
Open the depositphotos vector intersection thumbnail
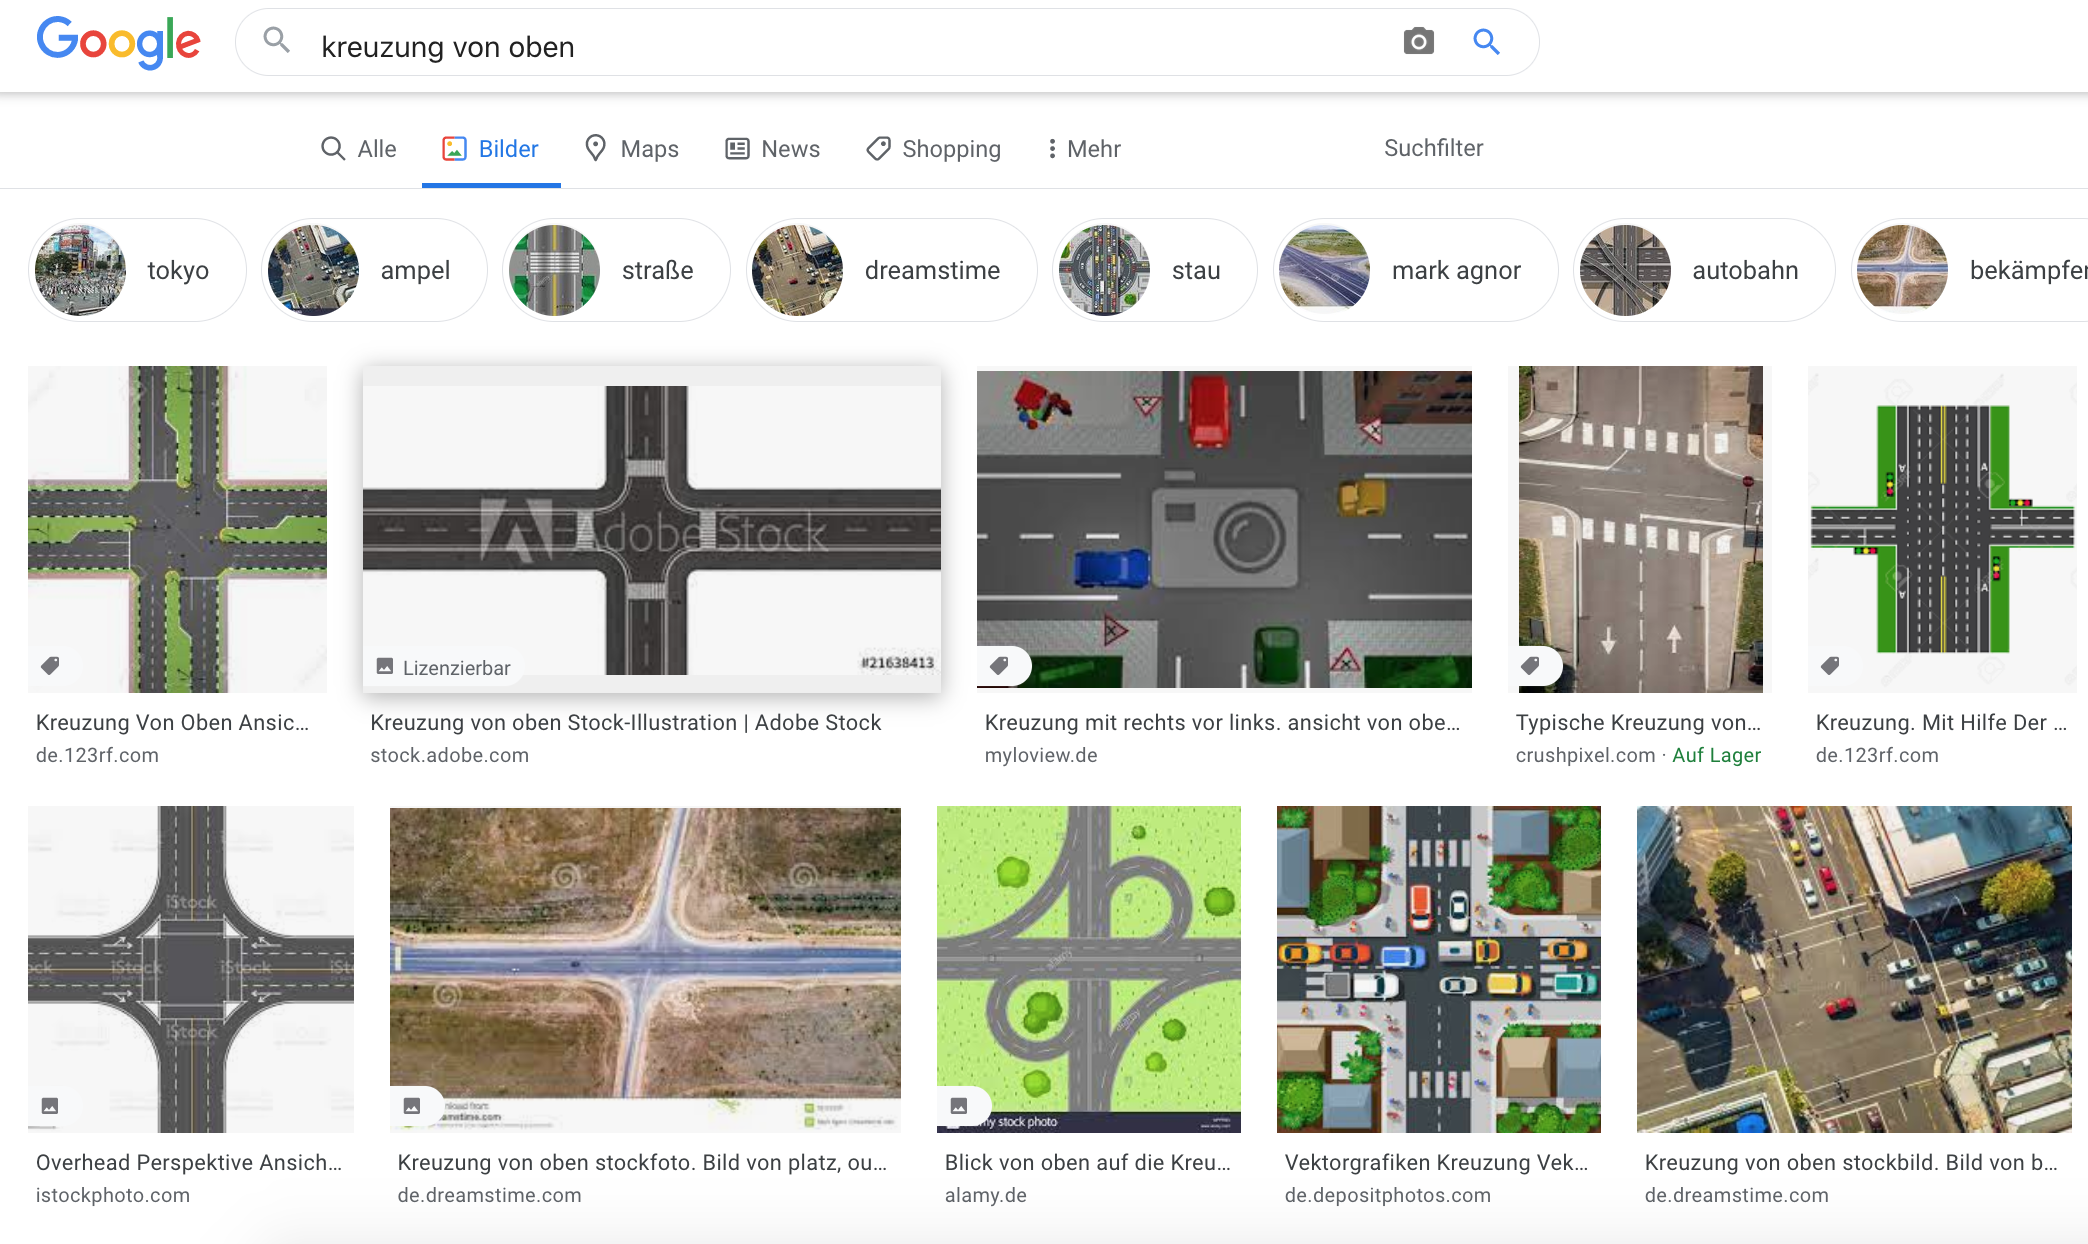(x=1438, y=968)
